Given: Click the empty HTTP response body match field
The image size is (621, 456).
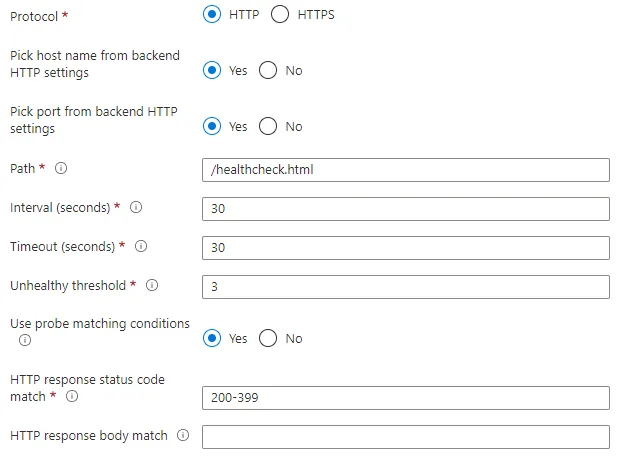Looking at the screenshot, I should tap(405, 437).
